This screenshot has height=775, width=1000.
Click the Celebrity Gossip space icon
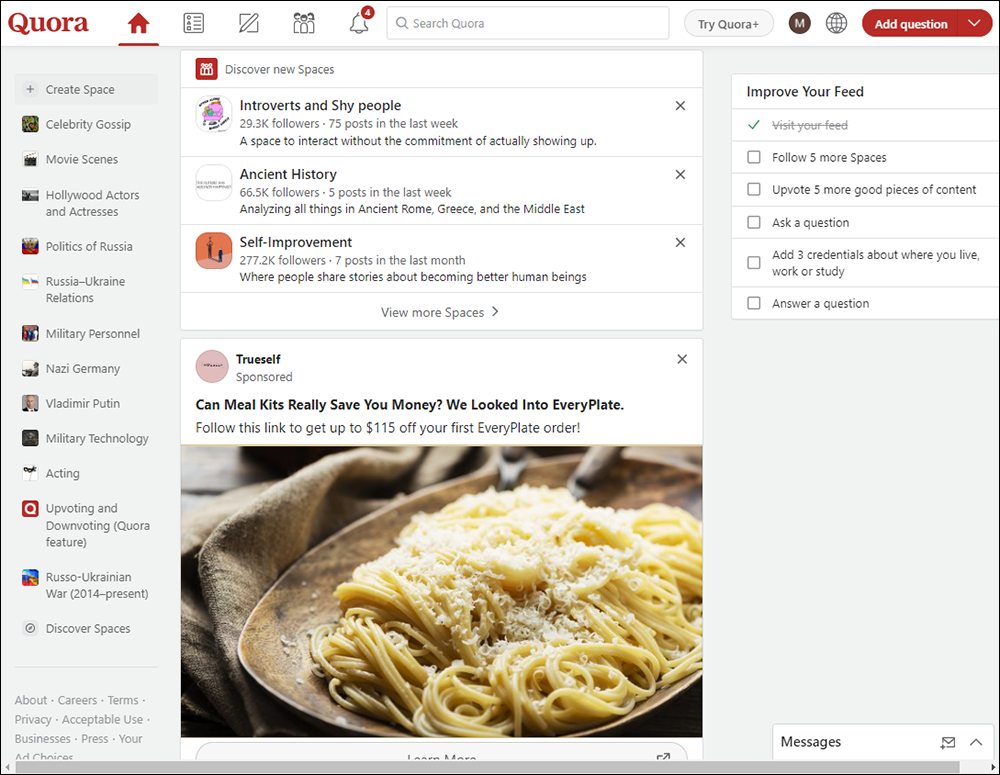pyautogui.click(x=30, y=124)
